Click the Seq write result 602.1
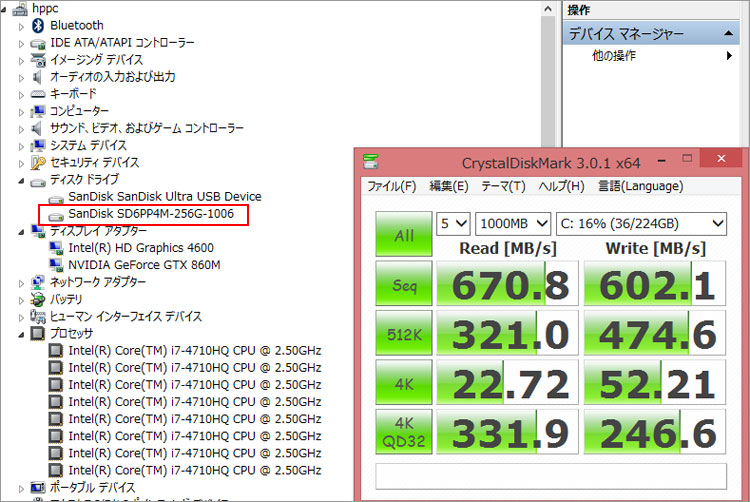The image size is (750, 502). pyautogui.click(x=655, y=284)
